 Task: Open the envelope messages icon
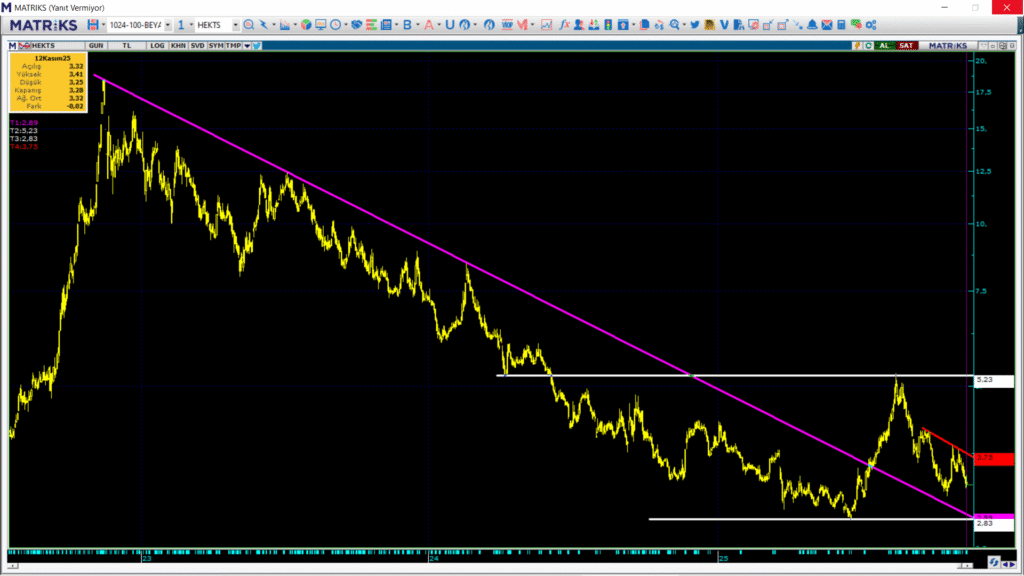827,25
